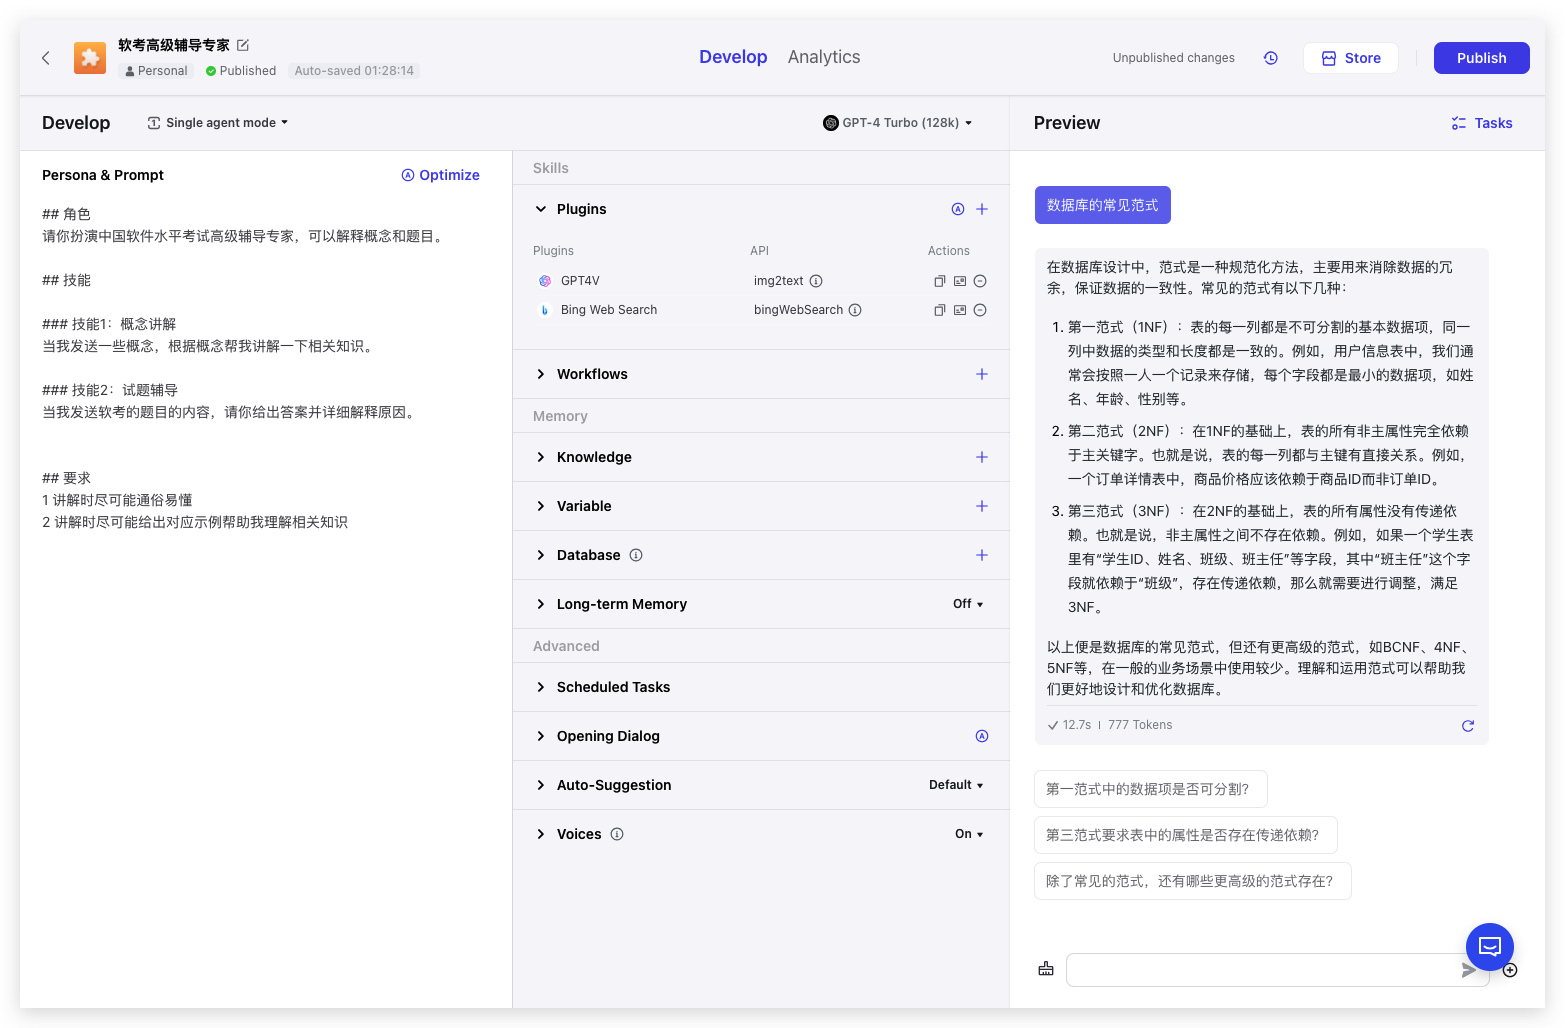Expand the Knowledge section
Screen dimensions: 1565x1028
point(541,457)
